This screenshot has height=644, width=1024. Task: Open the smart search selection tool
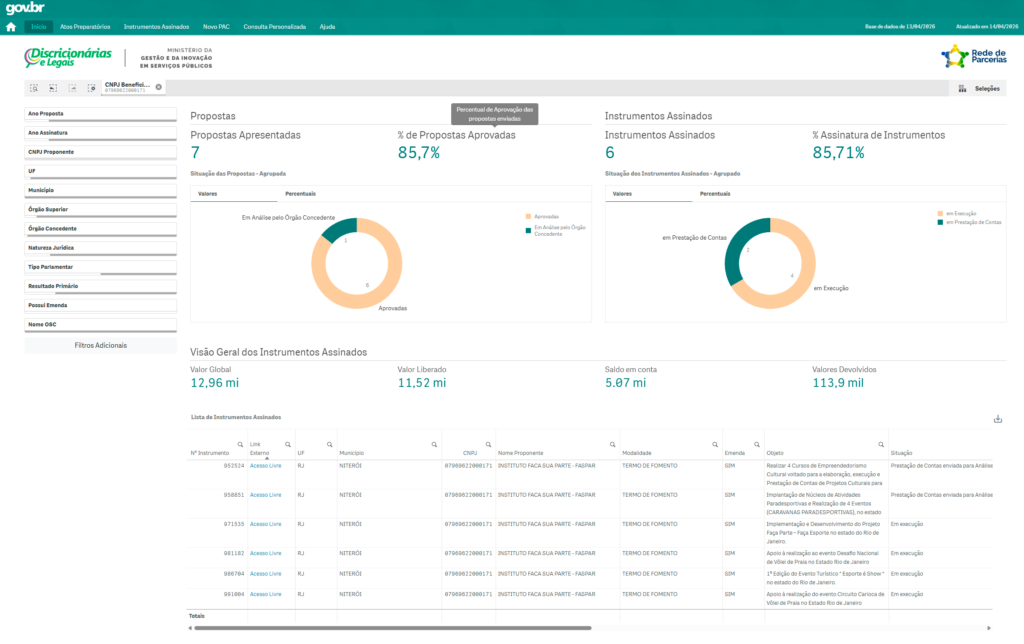(x=34, y=88)
